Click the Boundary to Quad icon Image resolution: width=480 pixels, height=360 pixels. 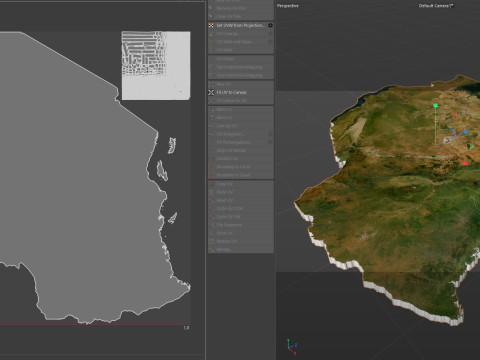[211, 175]
